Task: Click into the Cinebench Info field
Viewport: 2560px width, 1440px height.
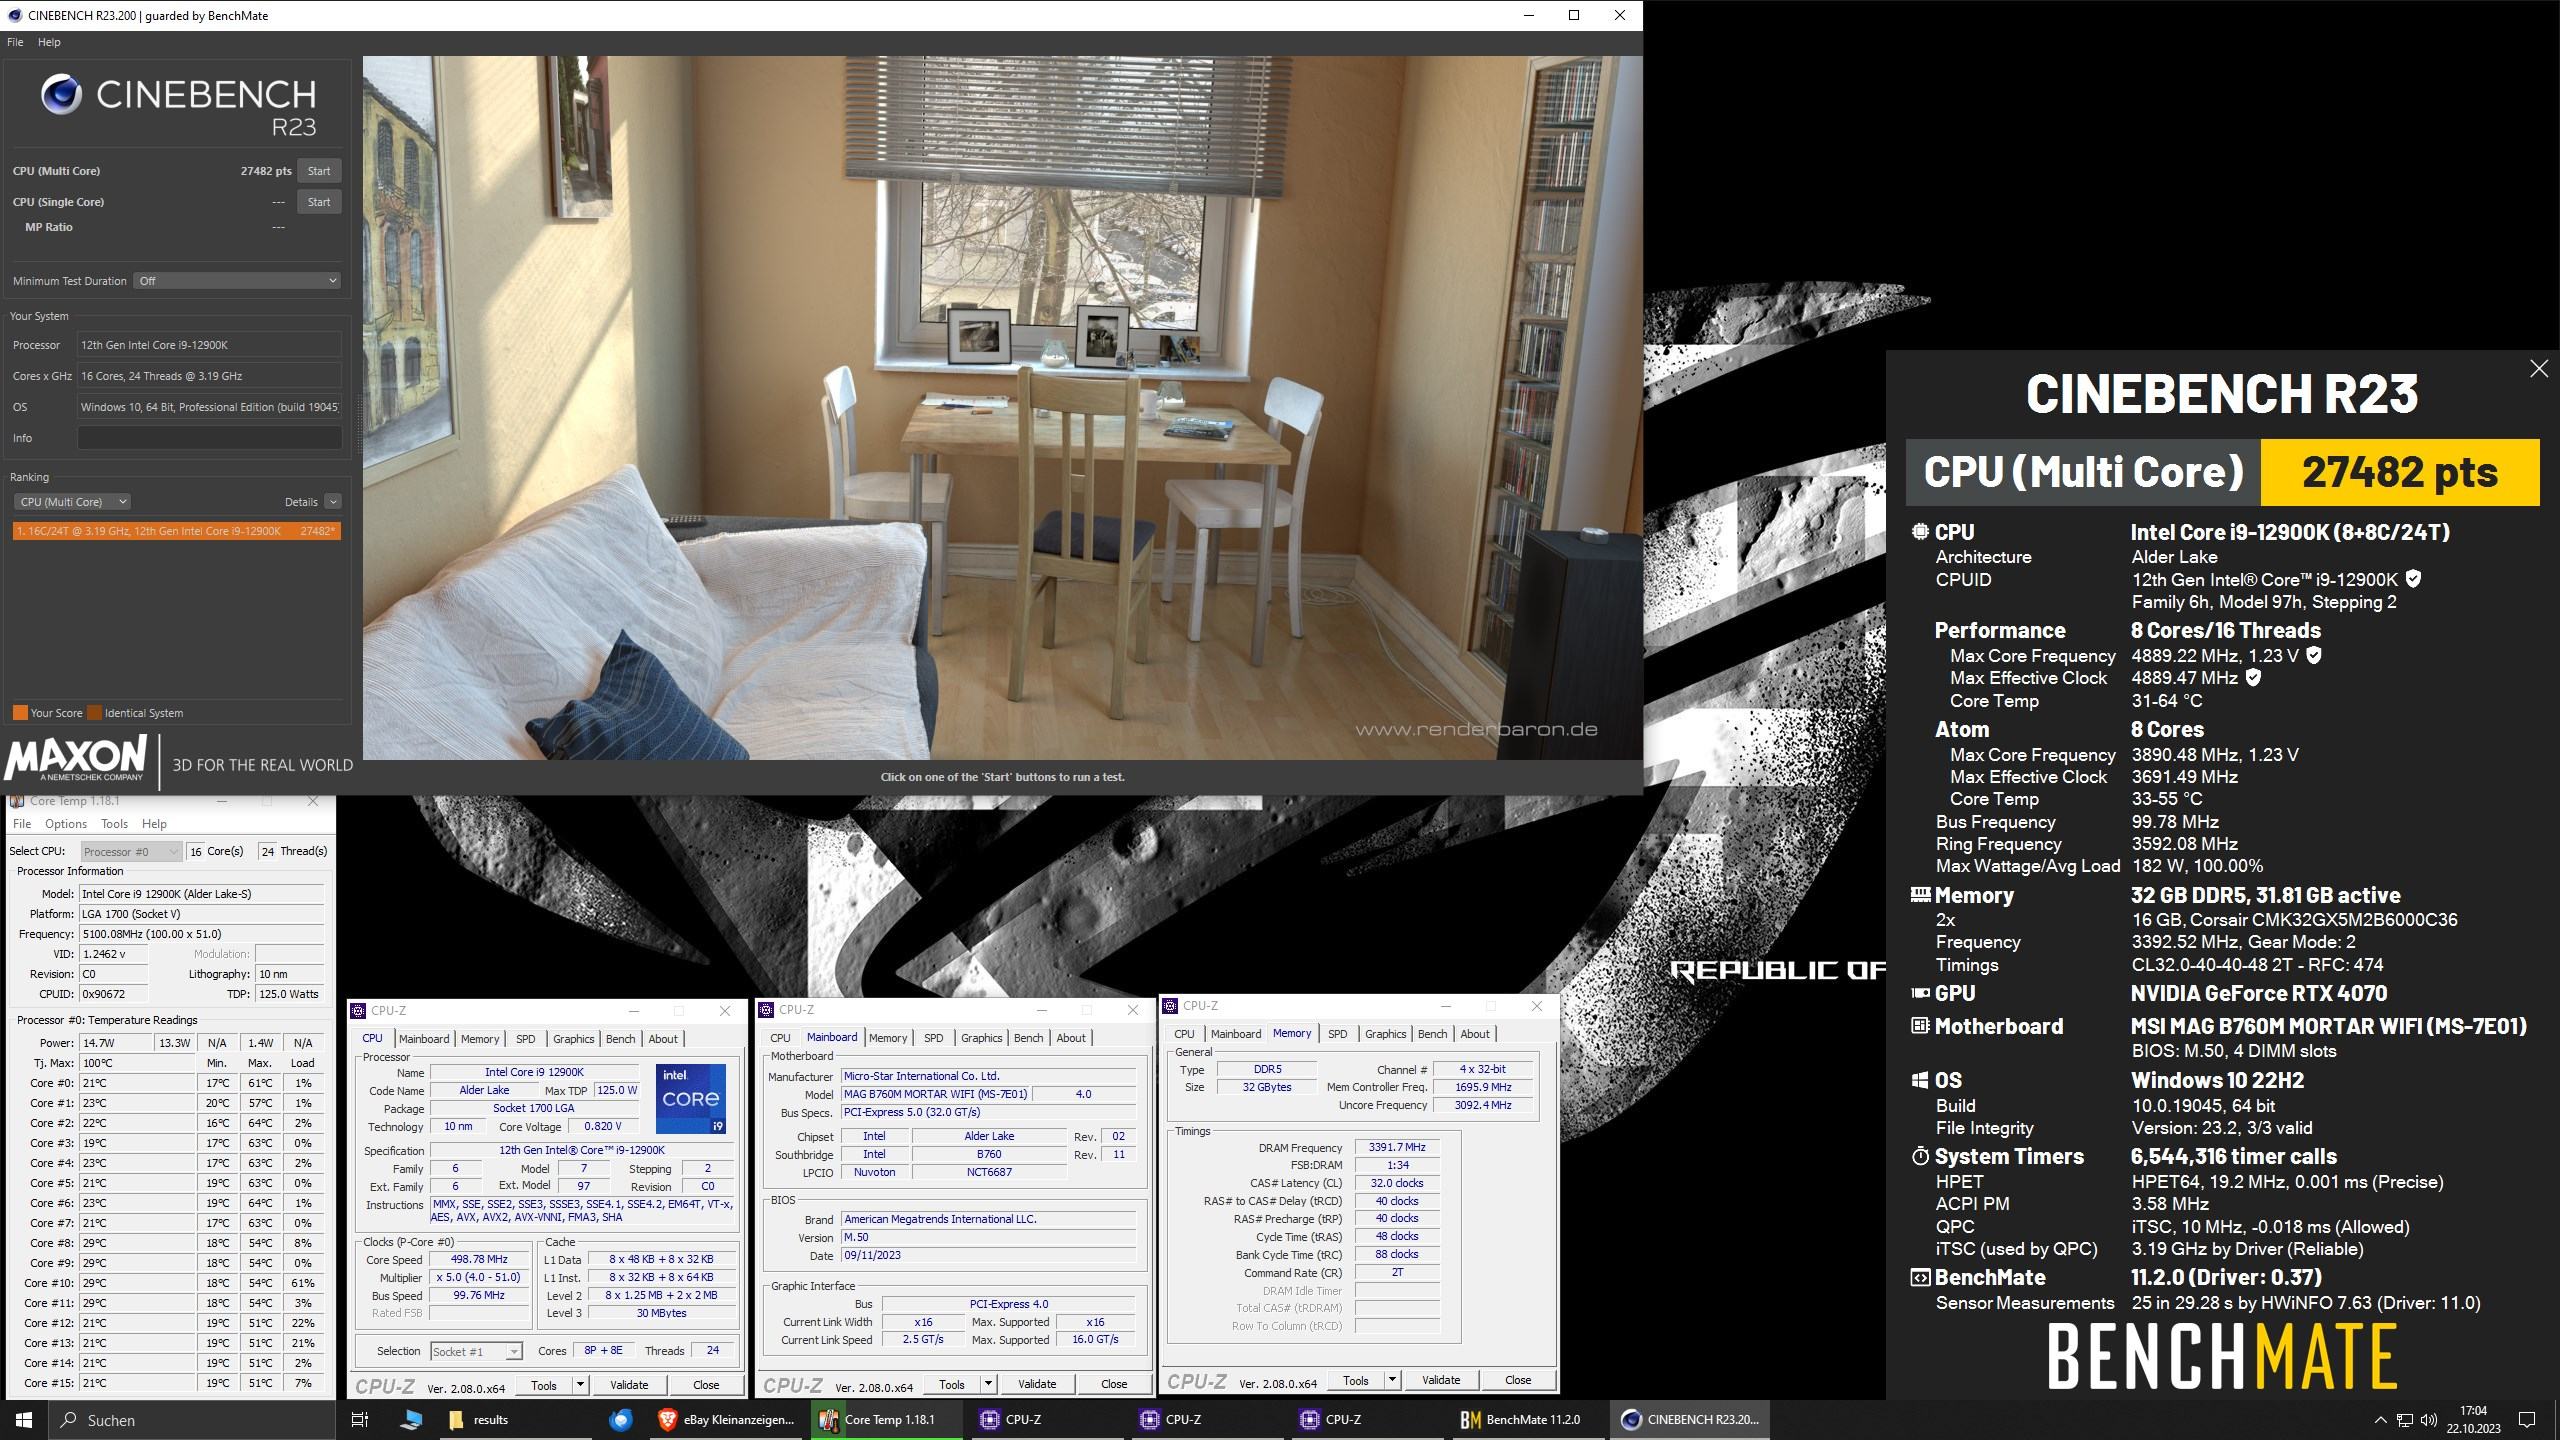Action: click(x=209, y=438)
